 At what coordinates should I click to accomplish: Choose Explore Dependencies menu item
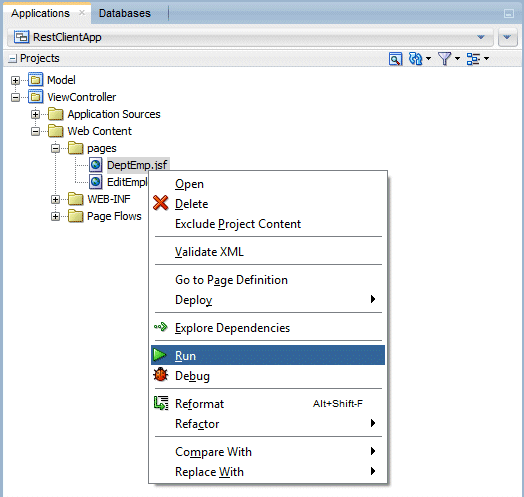pos(268,328)
